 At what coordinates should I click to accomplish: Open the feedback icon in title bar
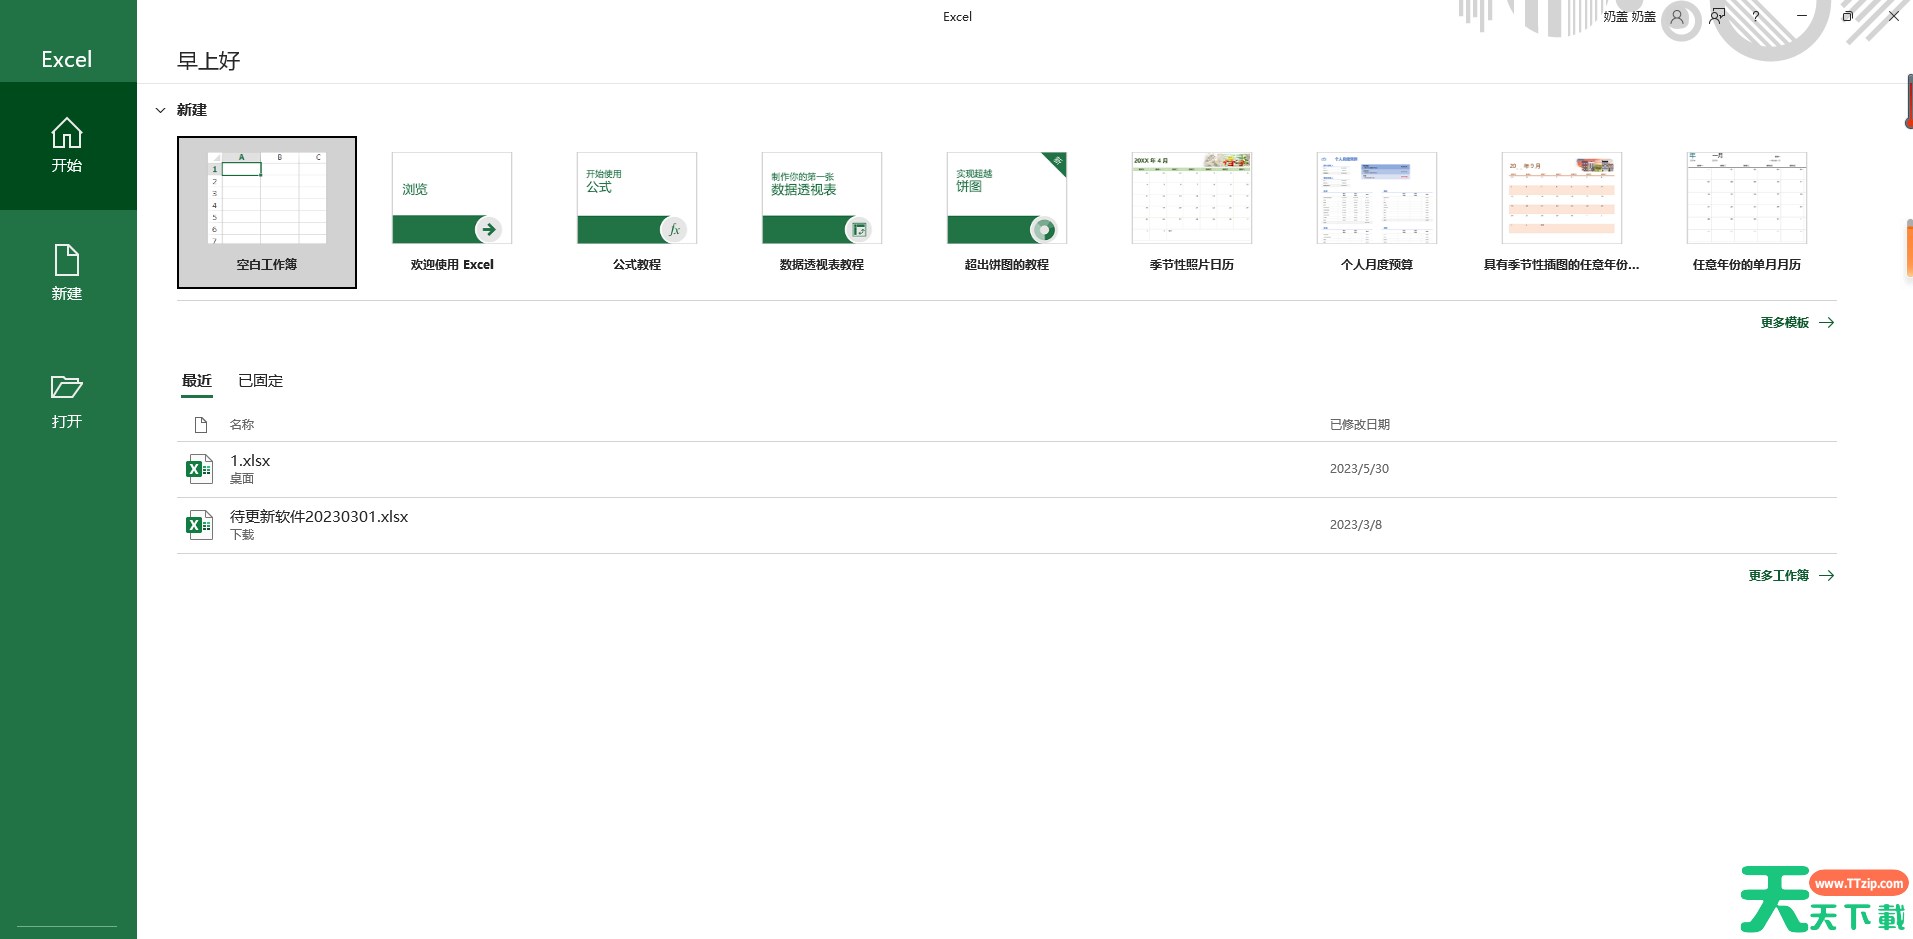coord(1718,17)
